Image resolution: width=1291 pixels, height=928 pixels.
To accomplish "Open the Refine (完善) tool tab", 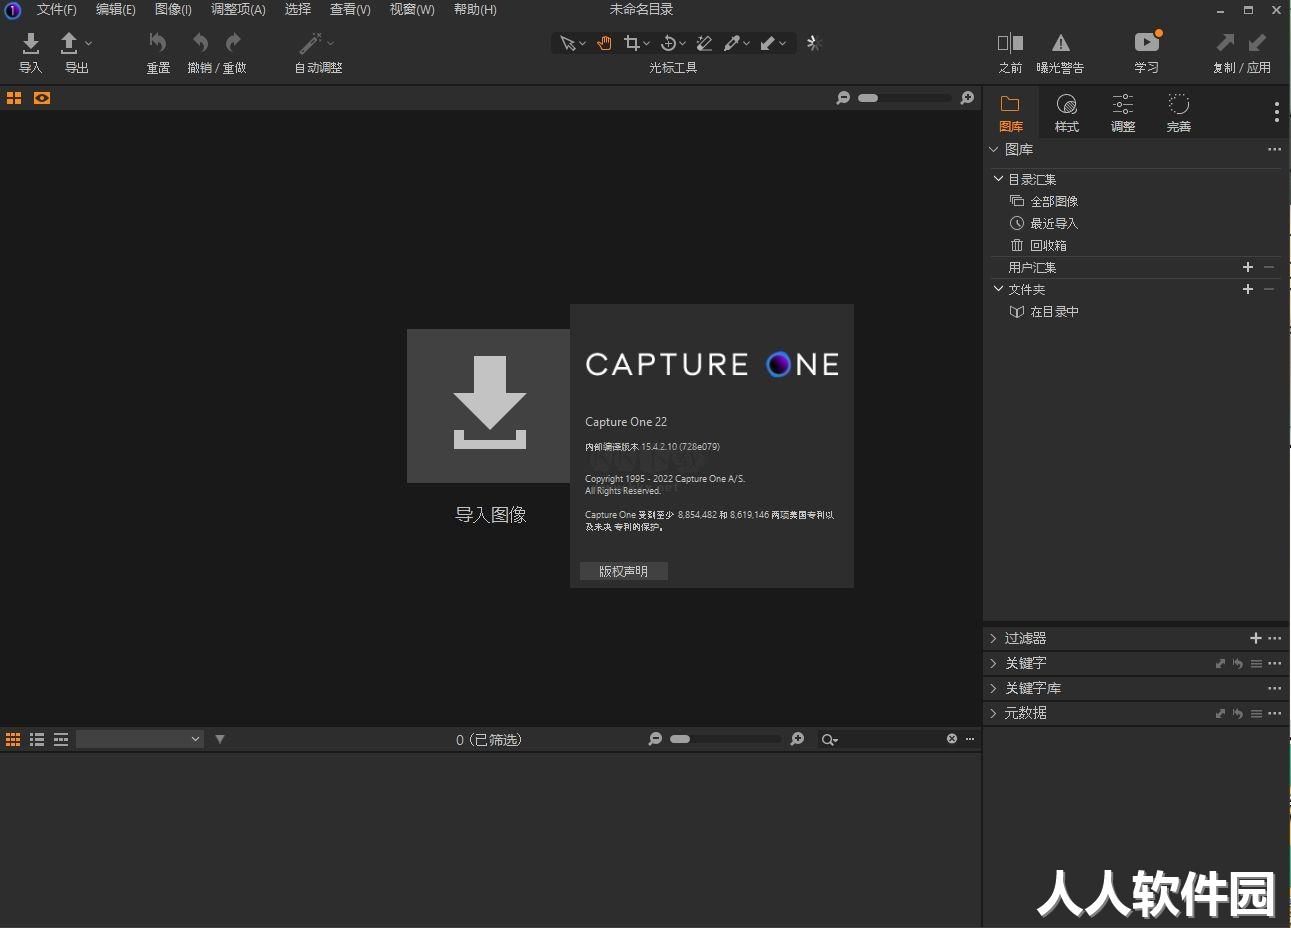I will tap(1179, 113).
